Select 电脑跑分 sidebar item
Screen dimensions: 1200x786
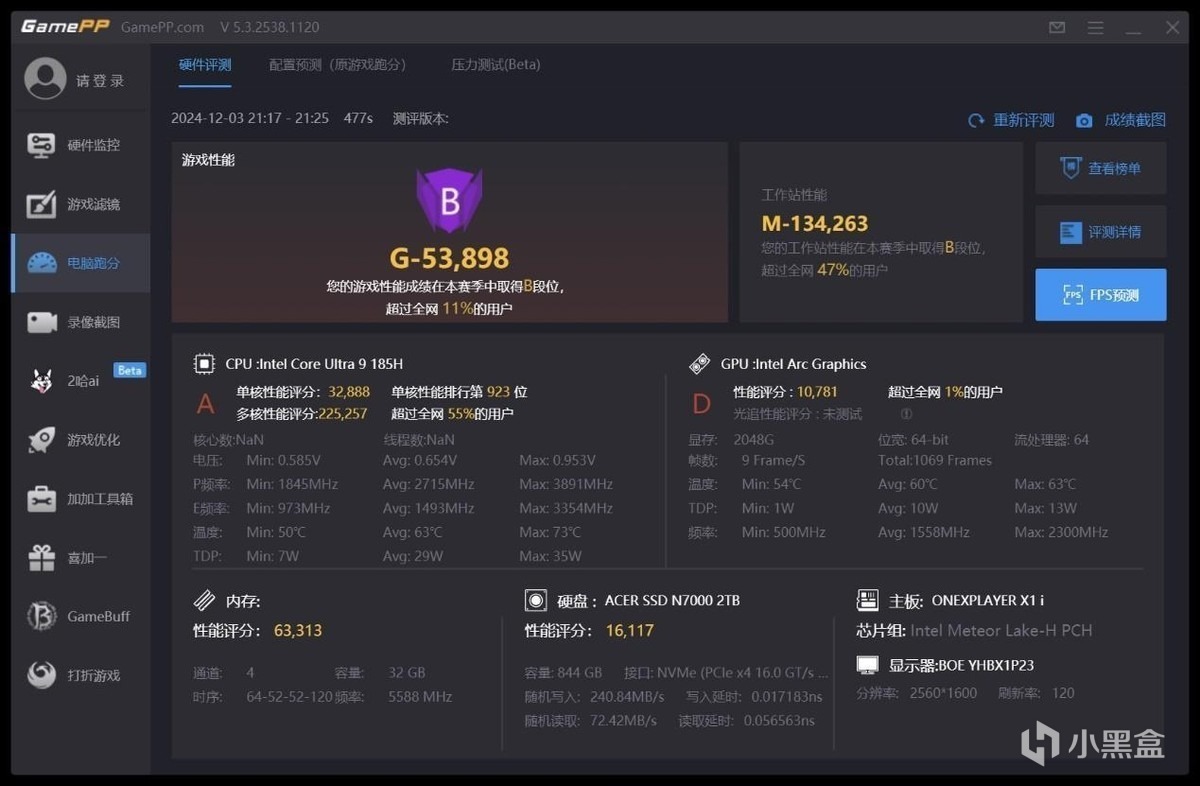[x=80, y=263]
